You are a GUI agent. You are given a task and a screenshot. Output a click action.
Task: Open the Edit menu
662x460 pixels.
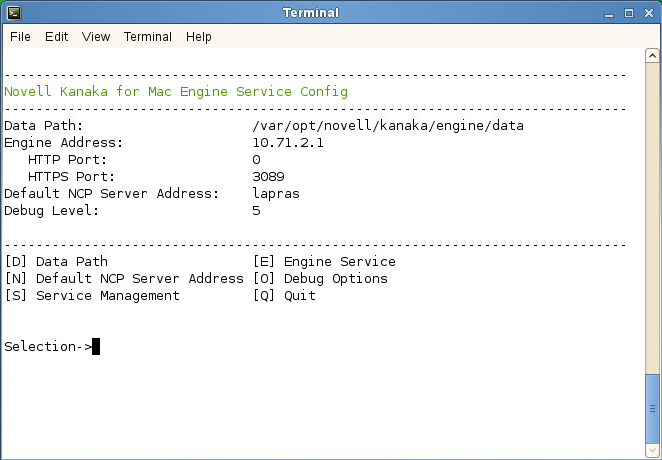point(56,37)
